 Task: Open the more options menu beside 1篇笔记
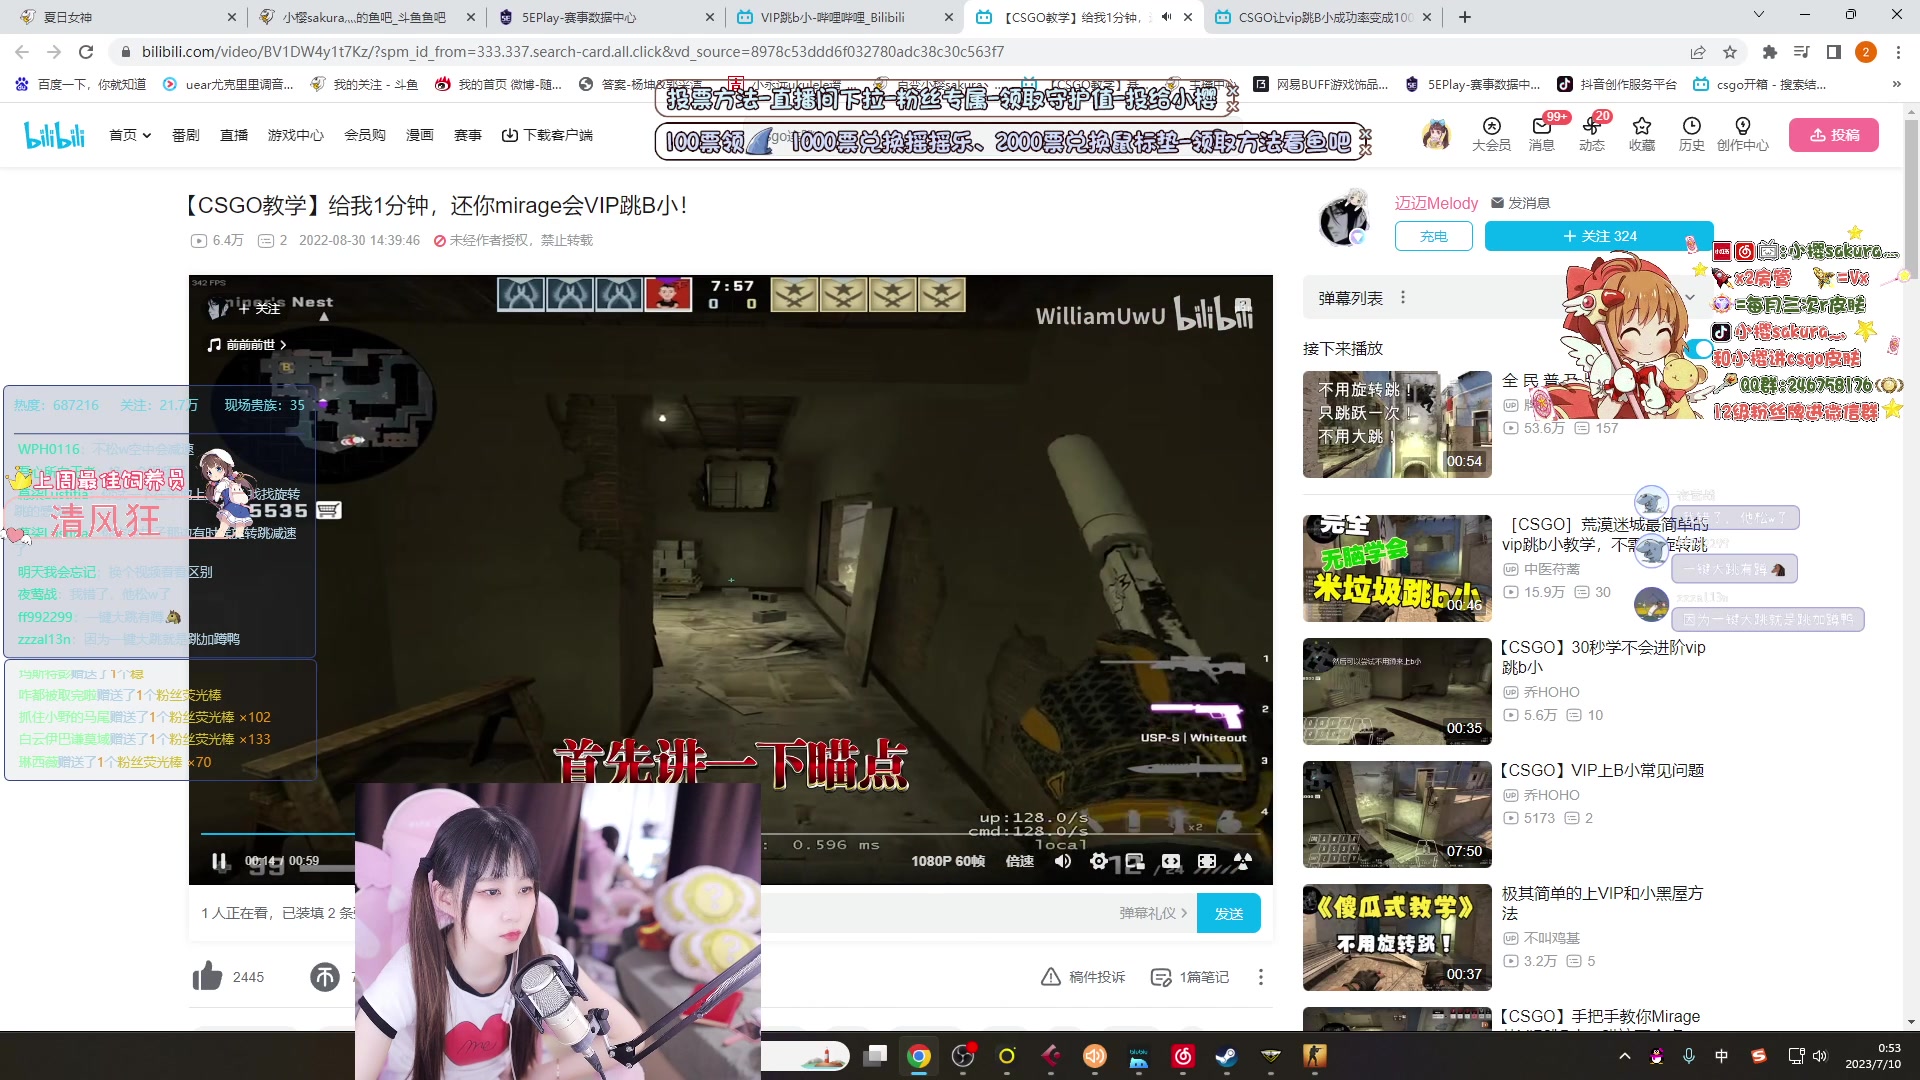(x=1260, y=977)
